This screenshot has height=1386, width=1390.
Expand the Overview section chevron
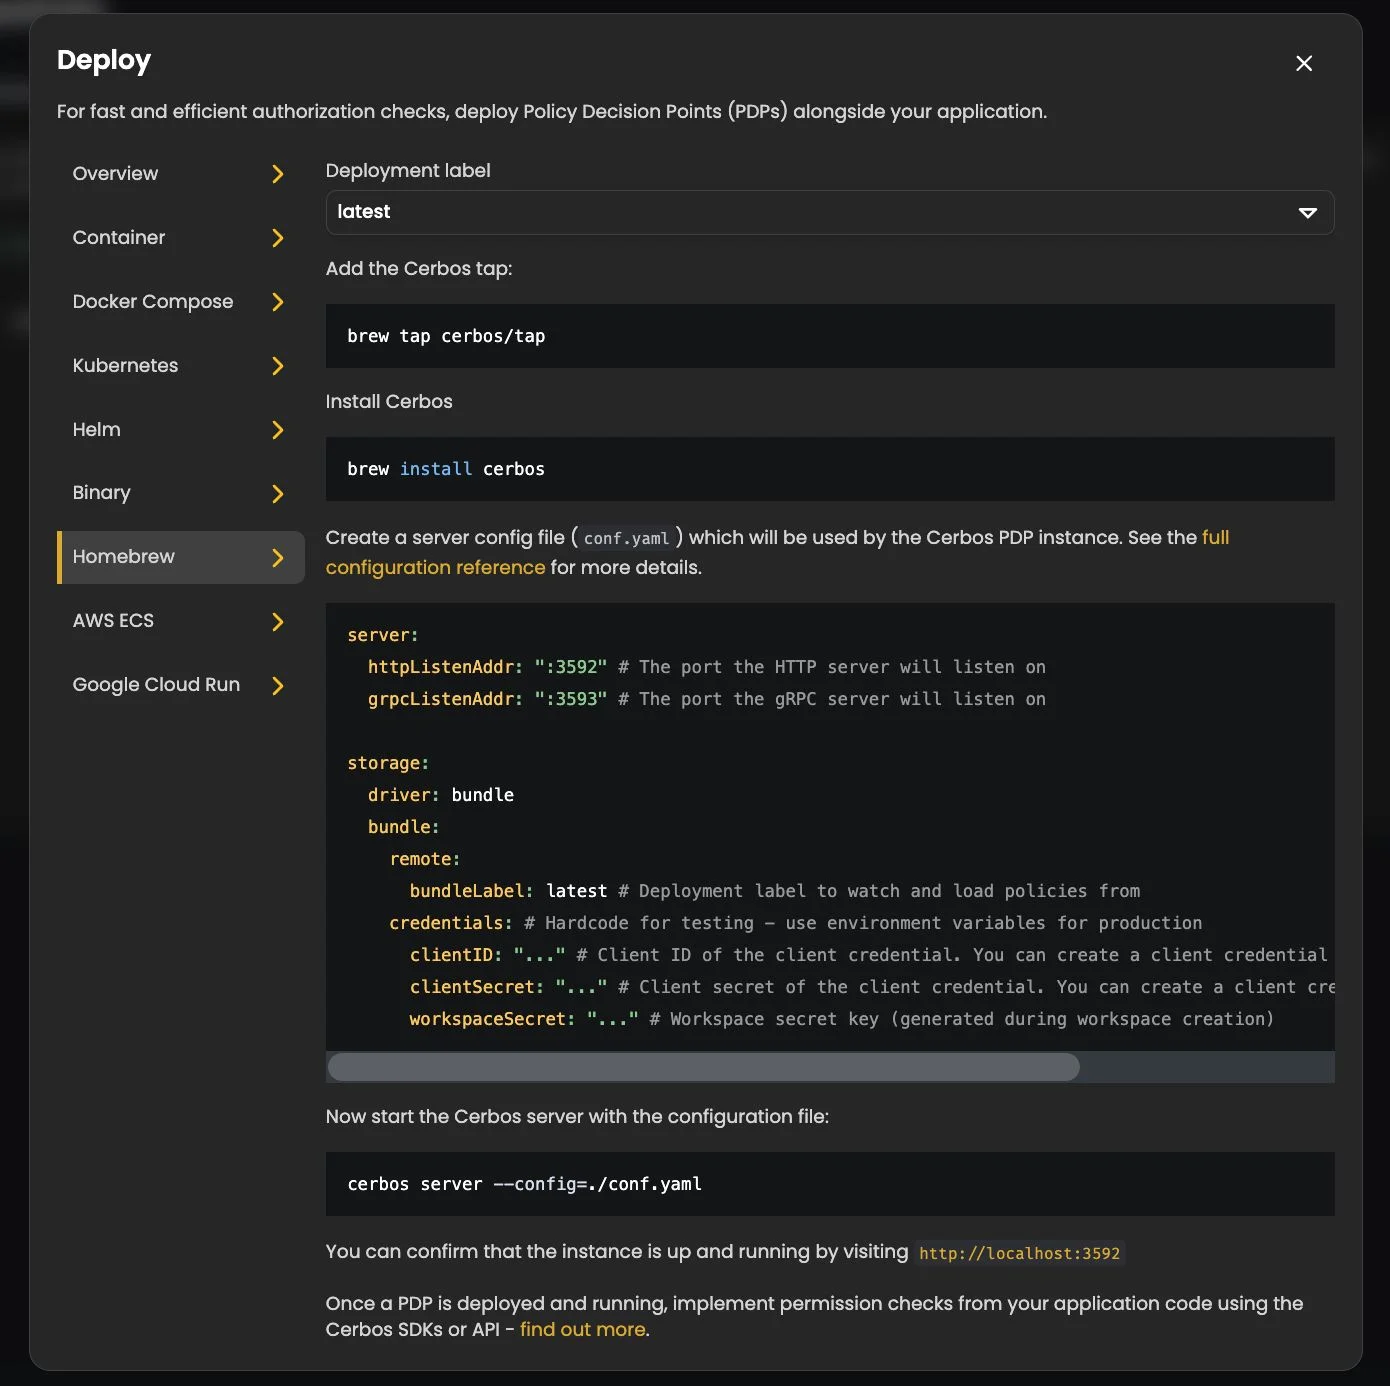pyautogui.click(x=277, y=174)
